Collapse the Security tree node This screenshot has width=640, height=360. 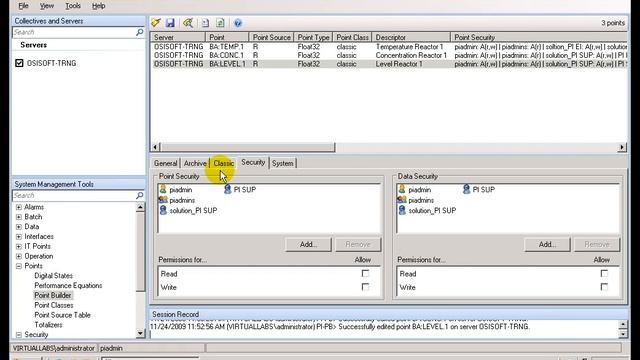coord(19,334)
